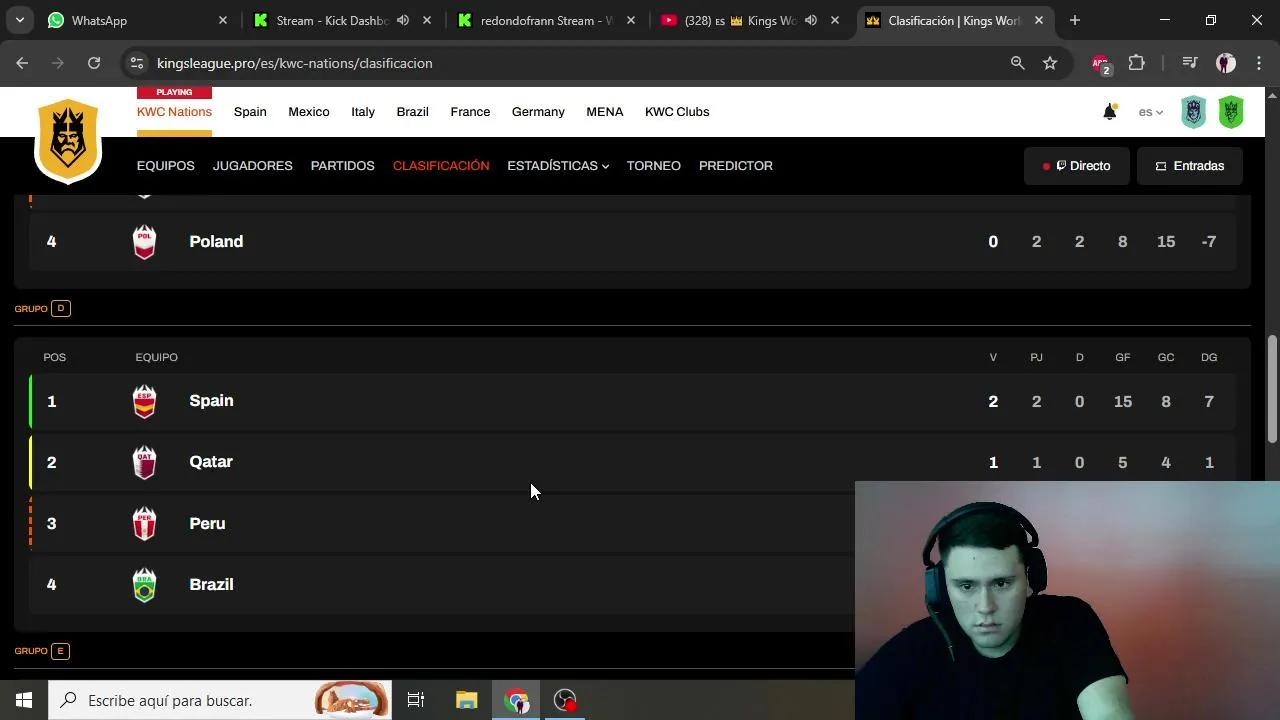Open the Mexico league menu item
Viewport: 1280px width, 720px height.
[309, 112]
